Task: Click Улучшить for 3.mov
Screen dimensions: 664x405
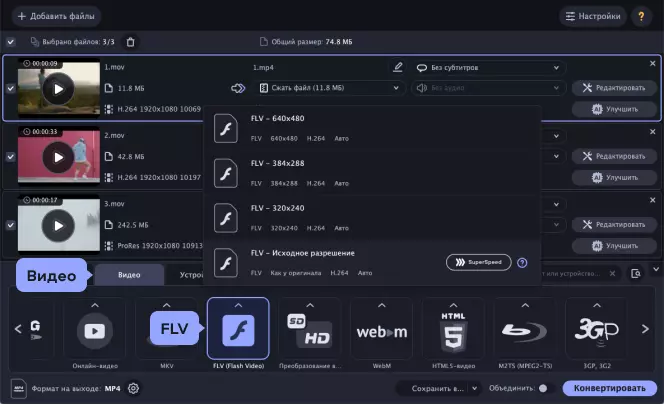Action: click(614, 245)
